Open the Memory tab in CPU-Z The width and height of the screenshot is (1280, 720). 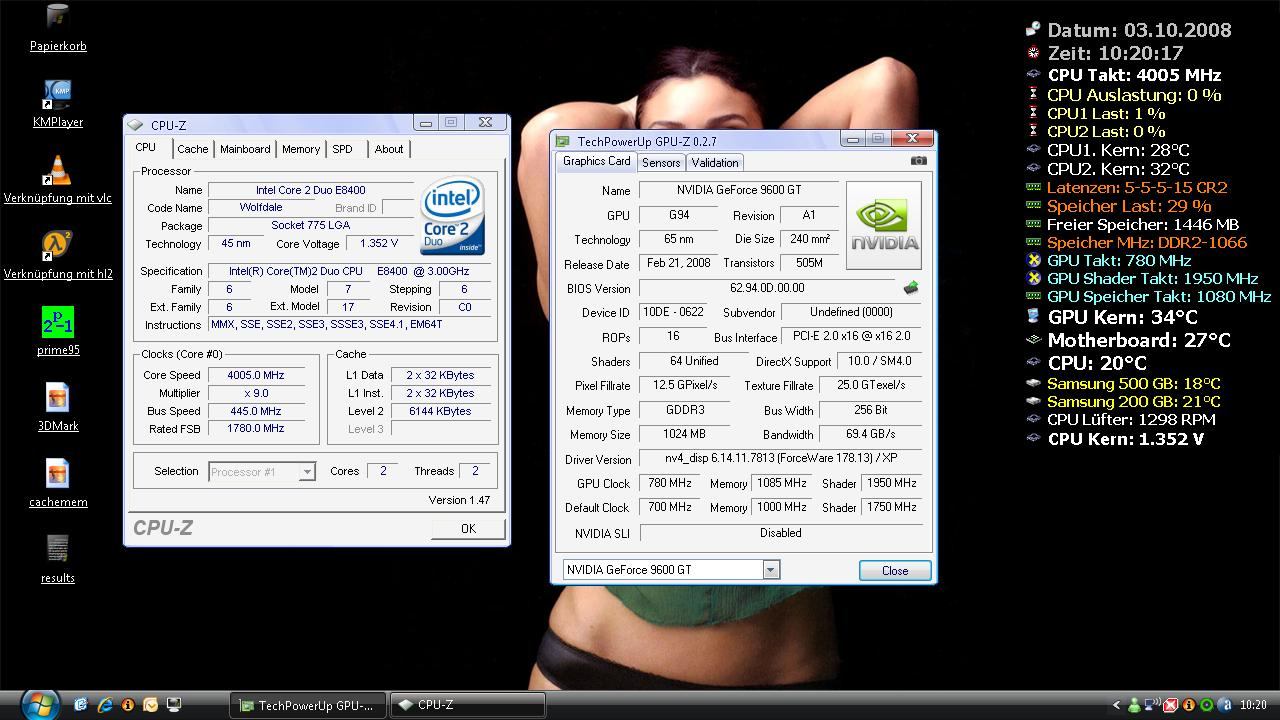301,149
